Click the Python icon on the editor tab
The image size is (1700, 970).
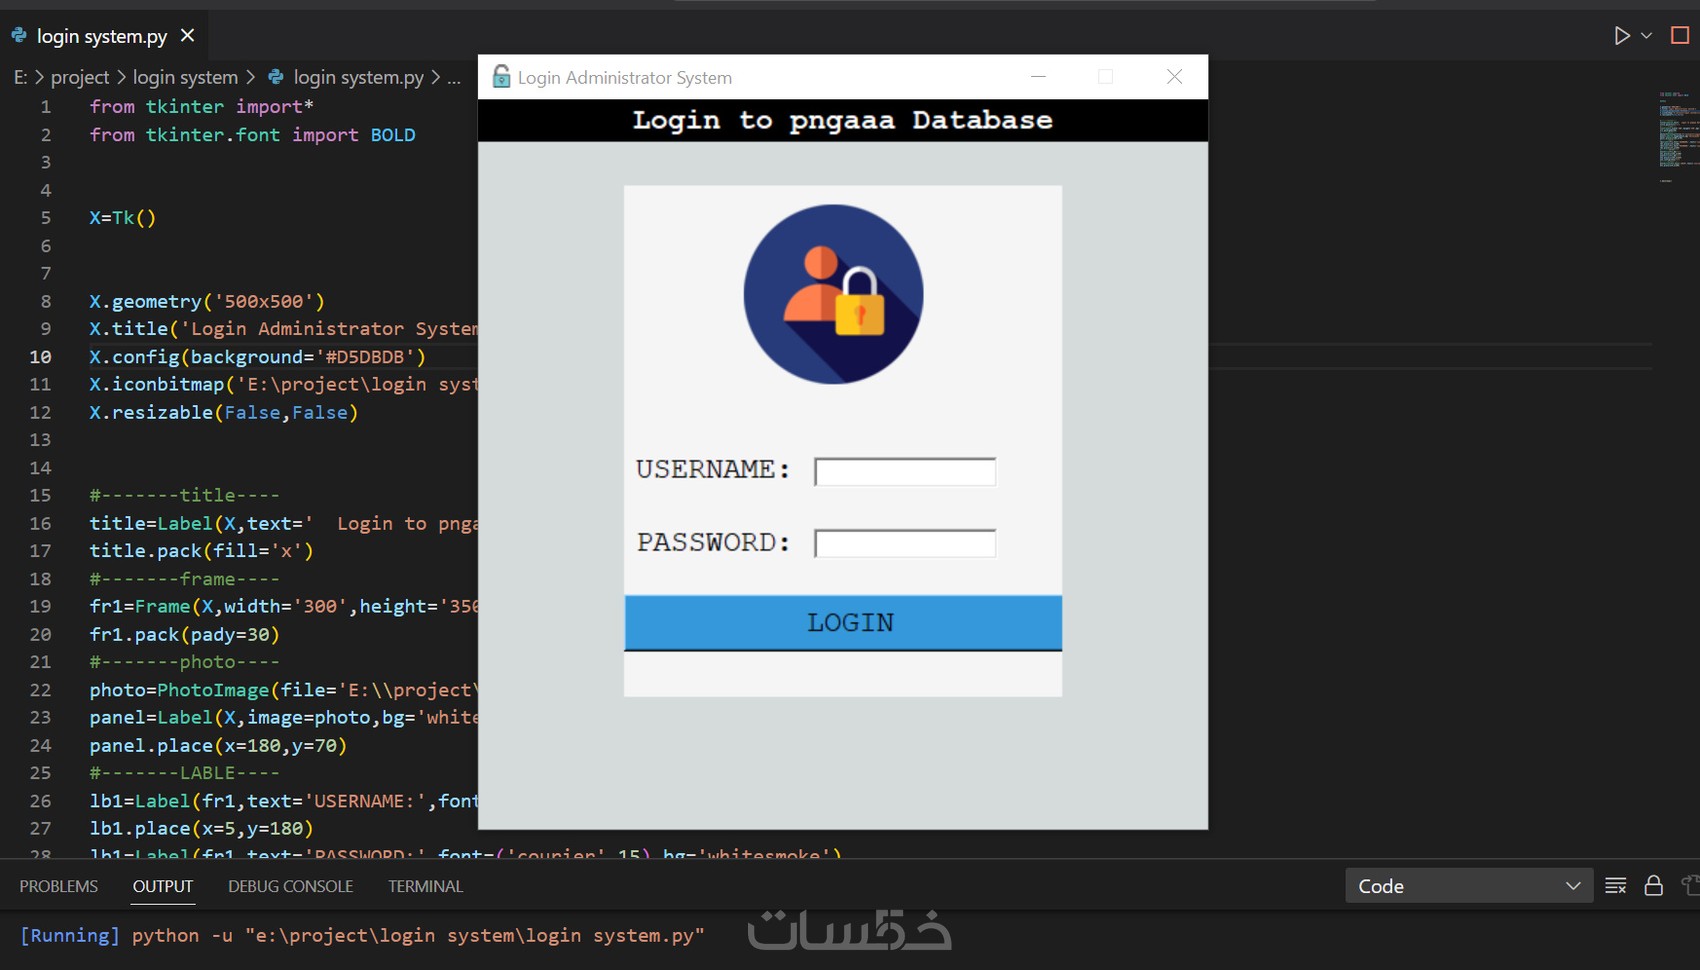click(x=19, y=36)
